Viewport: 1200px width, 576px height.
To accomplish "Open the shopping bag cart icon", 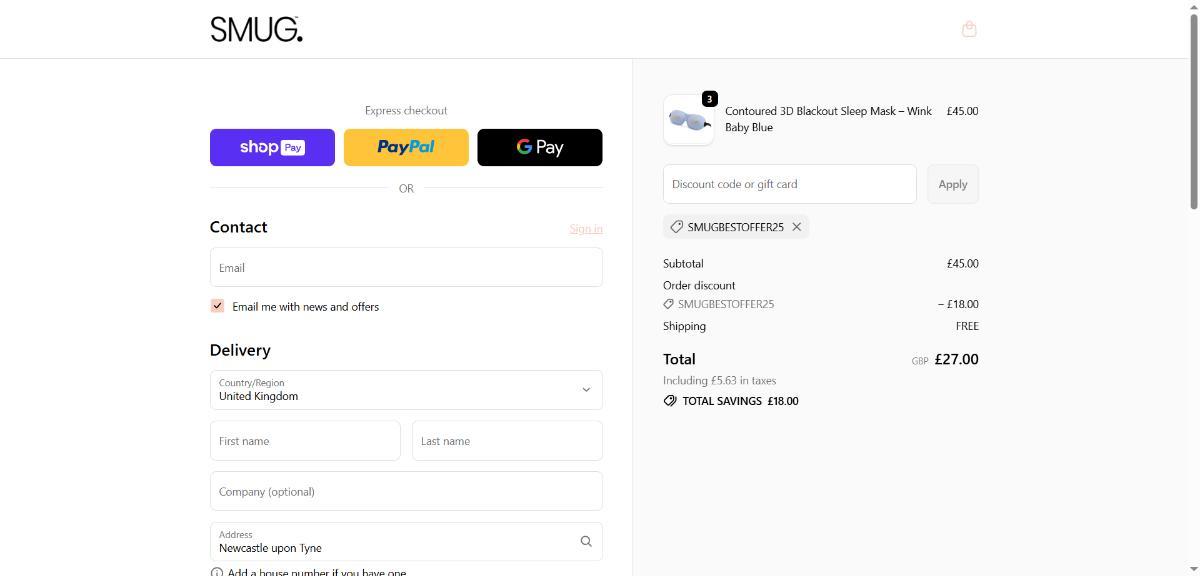I will 968,29.
